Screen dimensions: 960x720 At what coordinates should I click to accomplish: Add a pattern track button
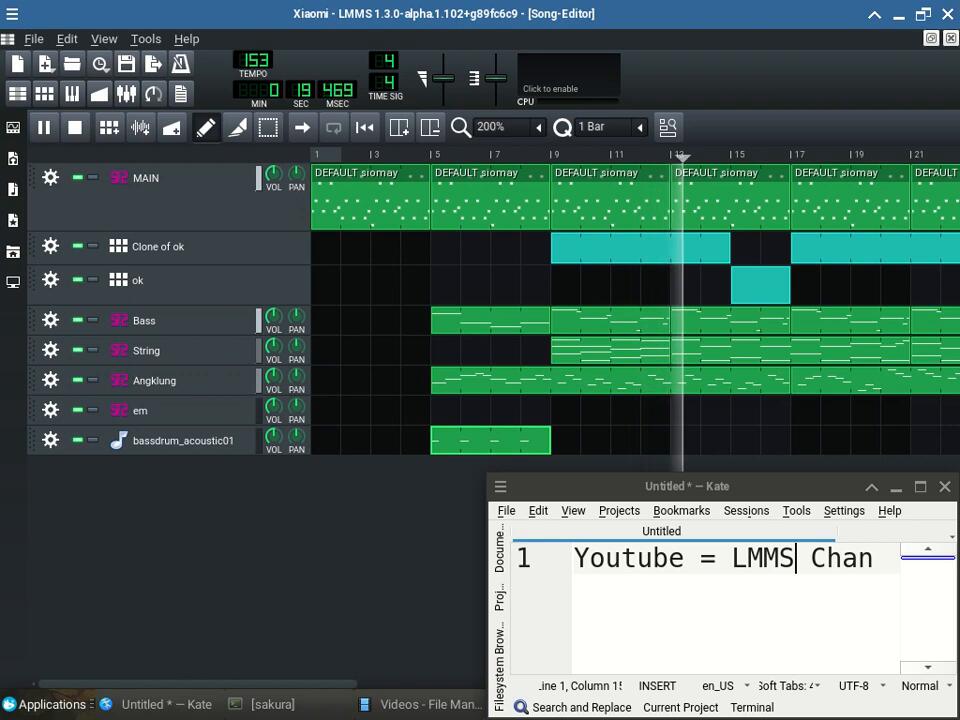[108, 128]
